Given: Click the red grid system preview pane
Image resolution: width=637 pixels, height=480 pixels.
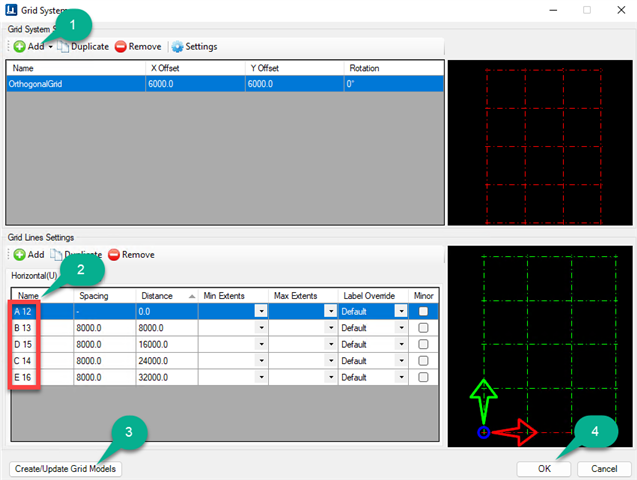Looking at the screenshot, I should point(540,143).
